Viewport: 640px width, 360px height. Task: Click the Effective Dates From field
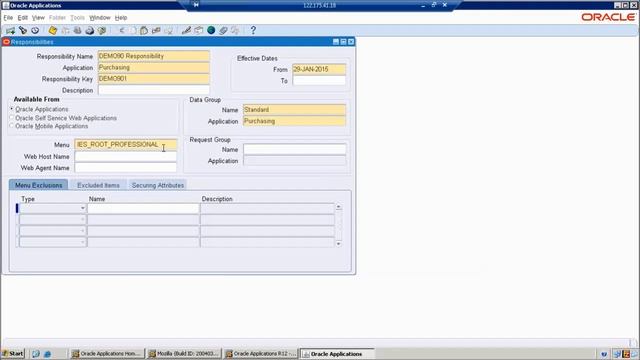point(319,69)
